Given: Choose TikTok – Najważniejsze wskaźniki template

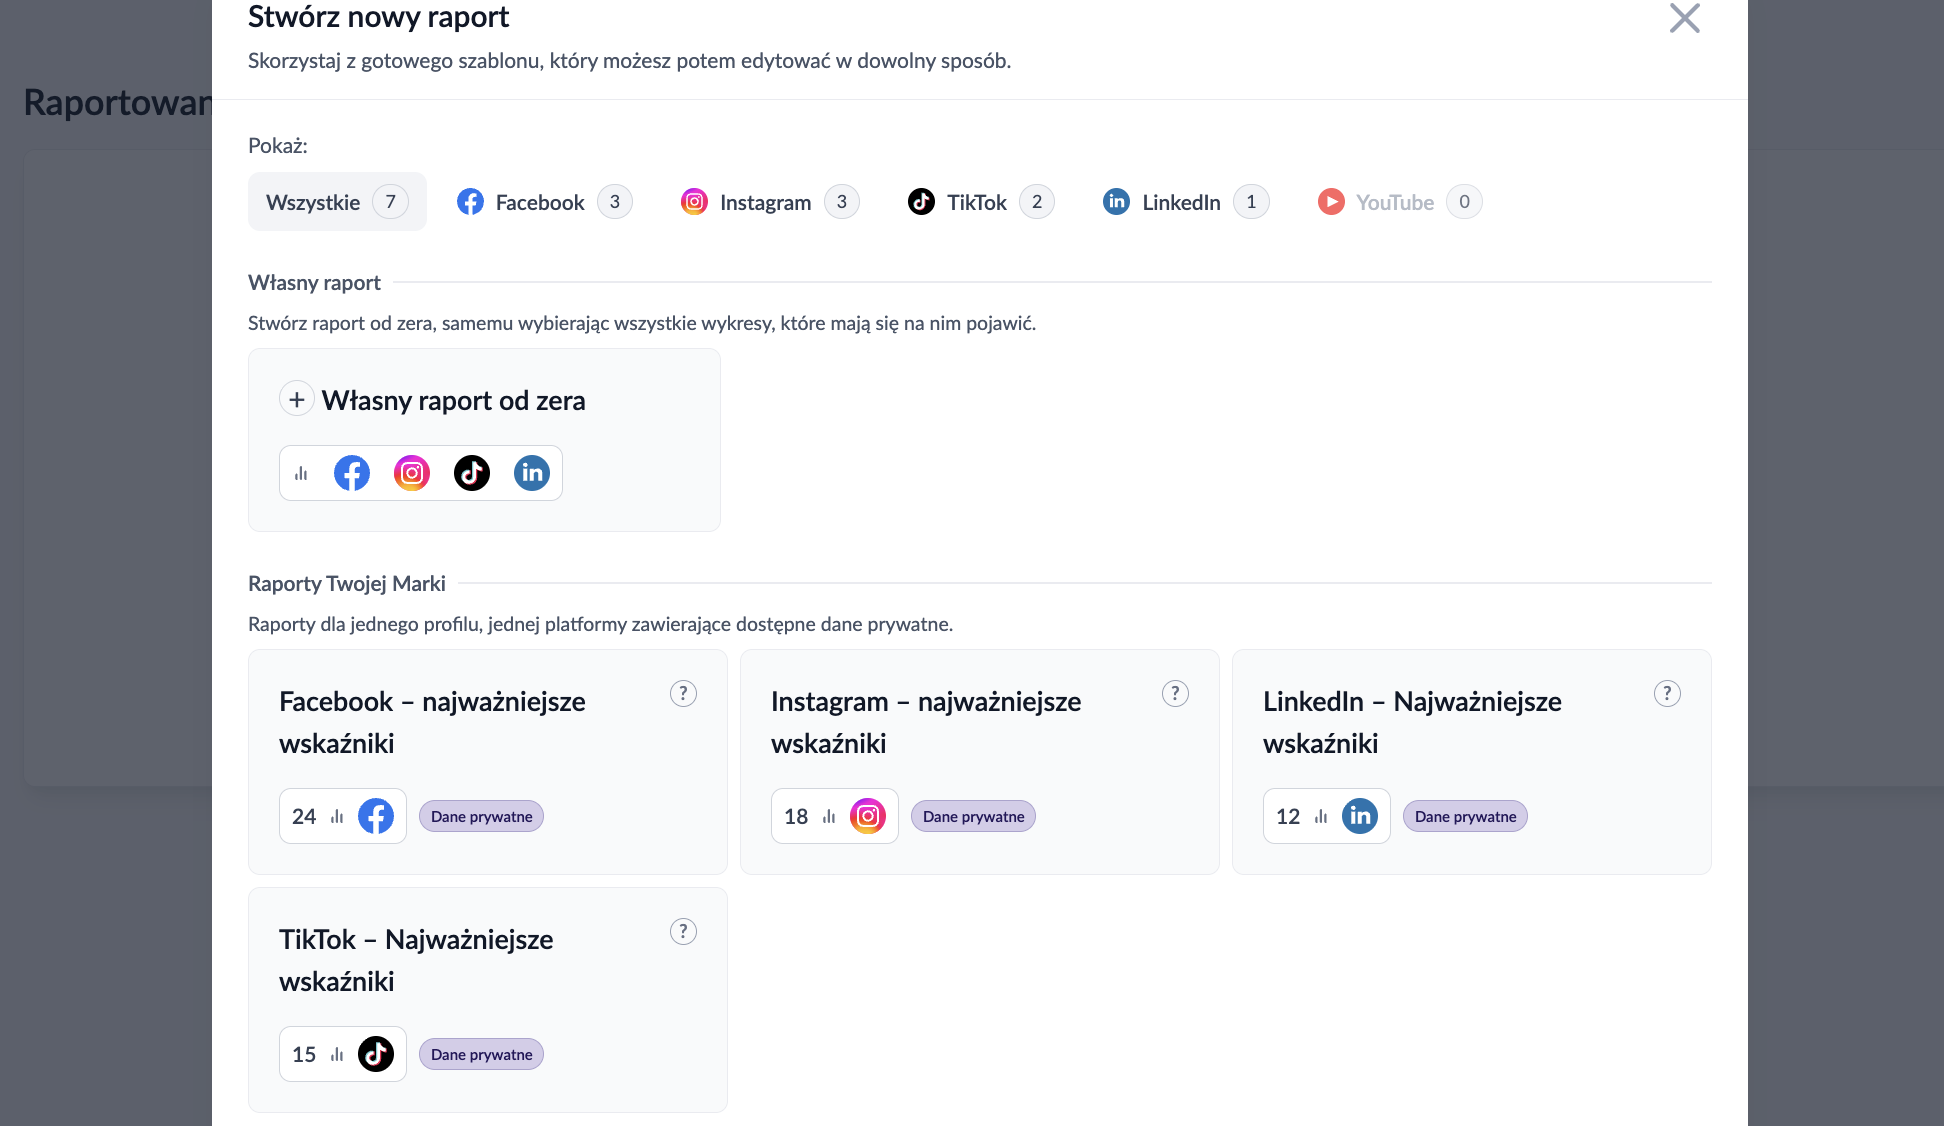Looking at the screenshot, I should pyautogui.click(x=488, y=1000).
